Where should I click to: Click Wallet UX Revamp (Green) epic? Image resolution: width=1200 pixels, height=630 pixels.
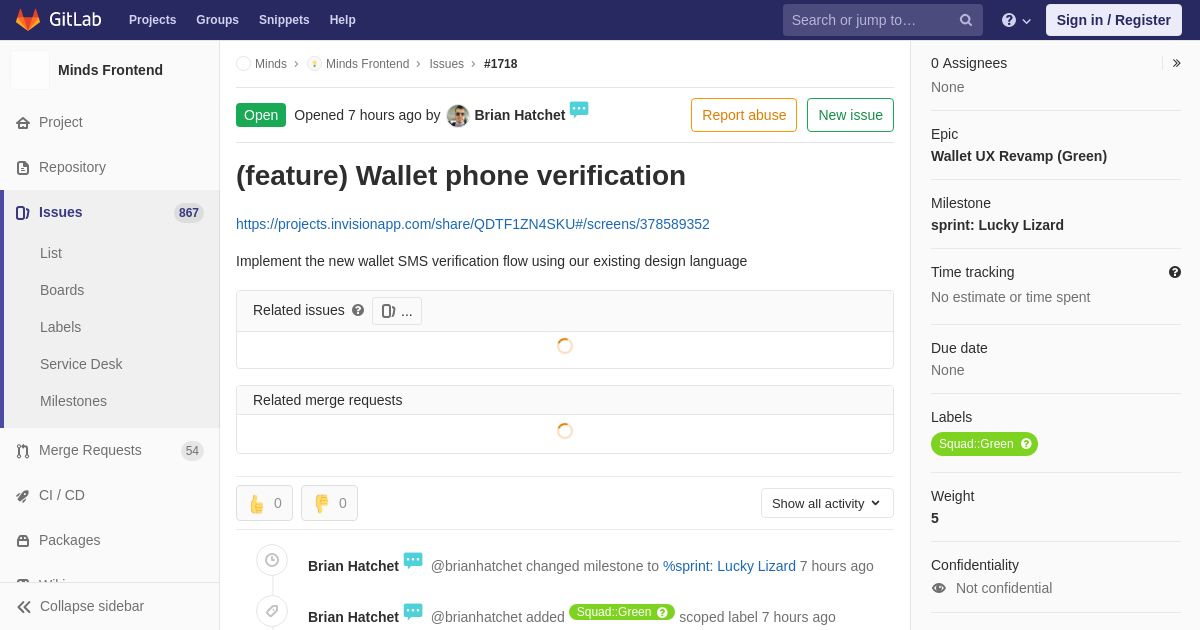(1019, 156)
